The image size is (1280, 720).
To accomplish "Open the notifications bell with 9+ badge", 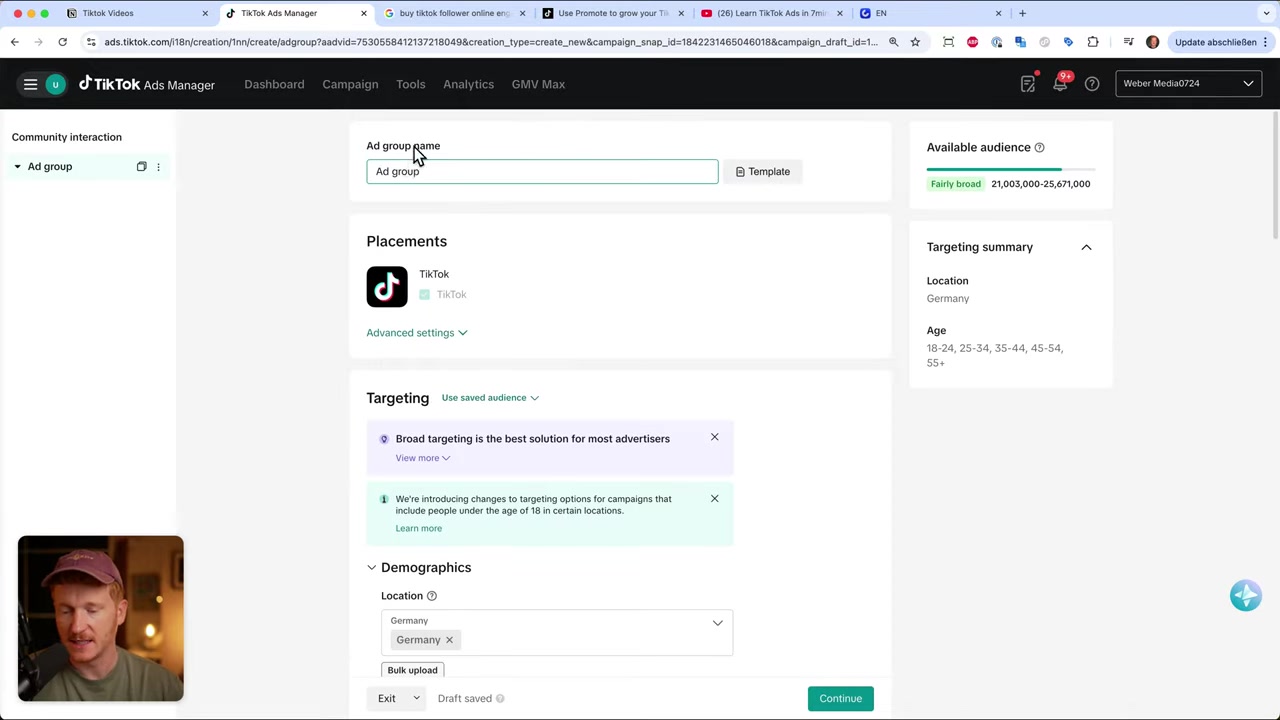I will [1060, 84].
